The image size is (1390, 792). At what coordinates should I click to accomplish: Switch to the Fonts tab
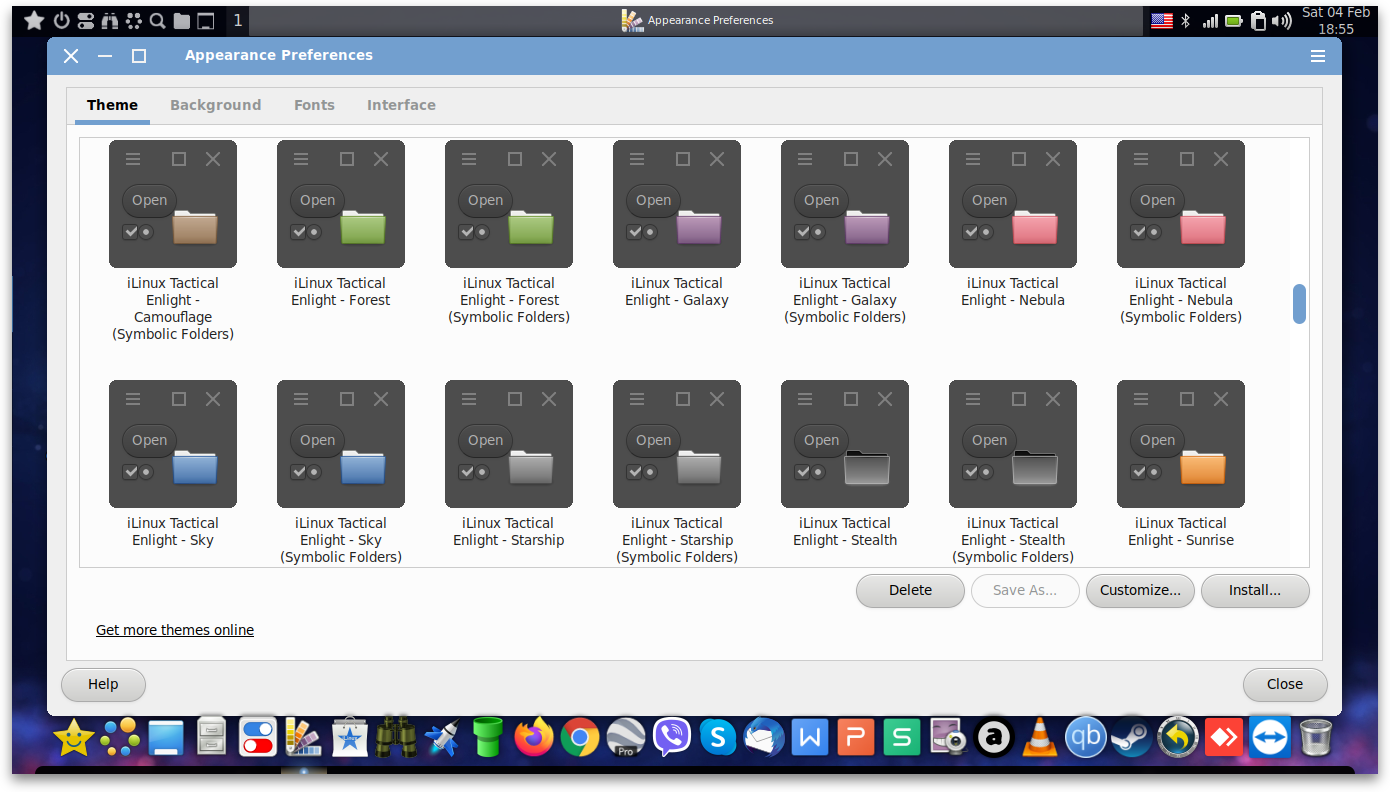tap(314, 105)
